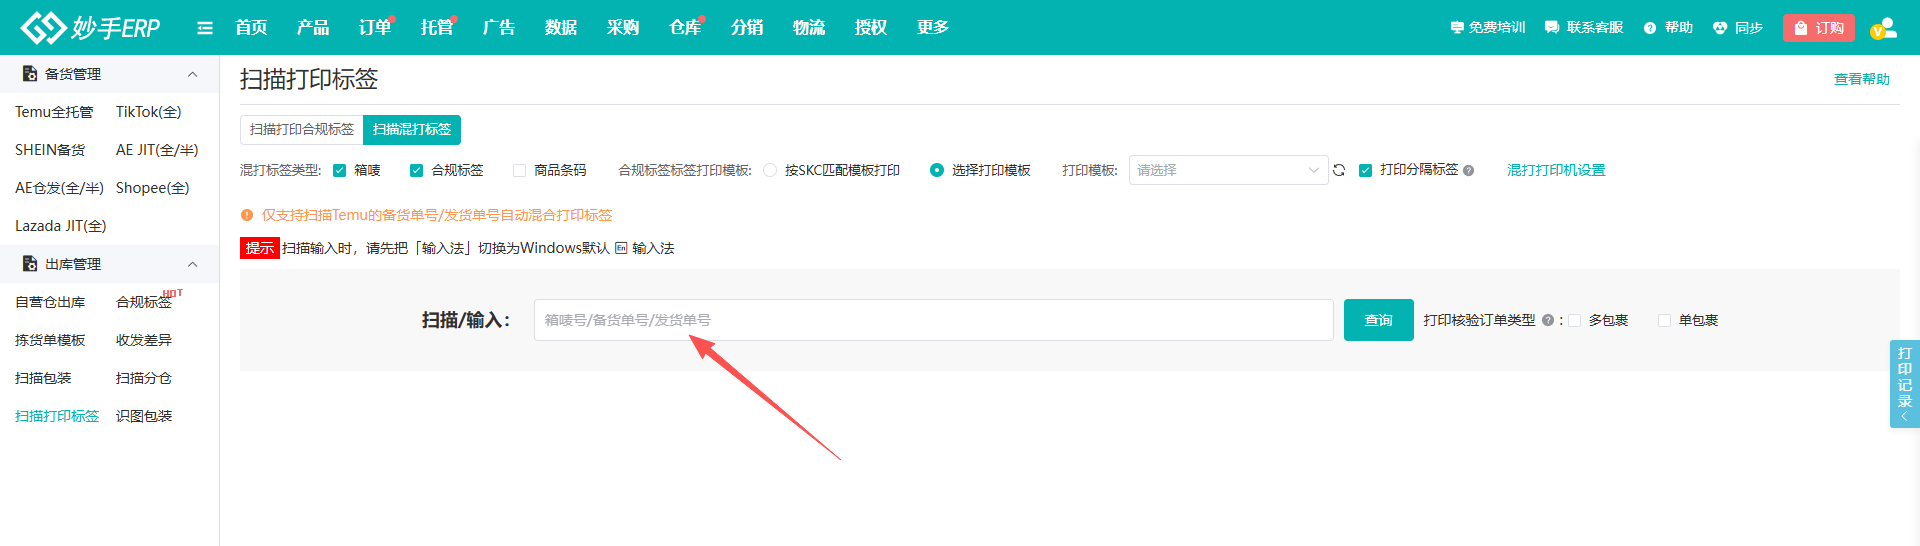
Task: Open the 首页 menu
Action: coord(251,28)
